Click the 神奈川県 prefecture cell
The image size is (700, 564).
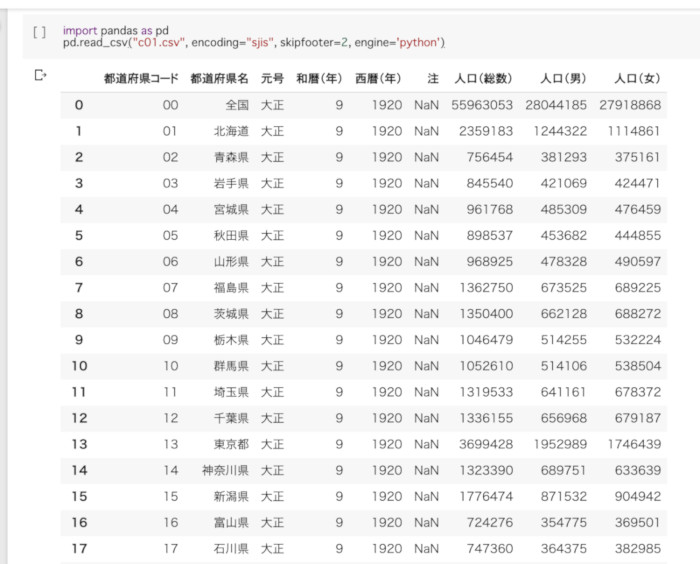(x=225, y=471)
